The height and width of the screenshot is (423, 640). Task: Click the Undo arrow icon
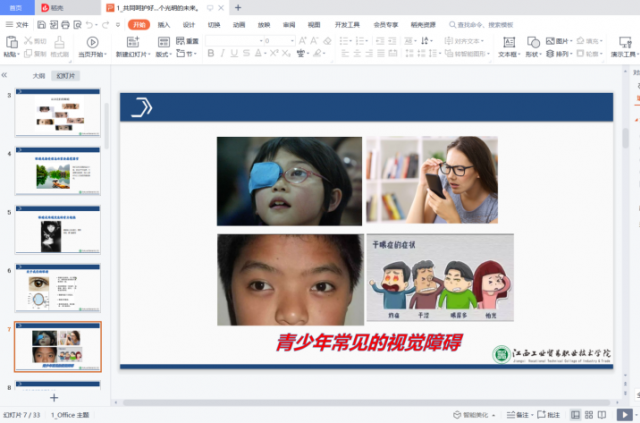(x=90, y=24)
